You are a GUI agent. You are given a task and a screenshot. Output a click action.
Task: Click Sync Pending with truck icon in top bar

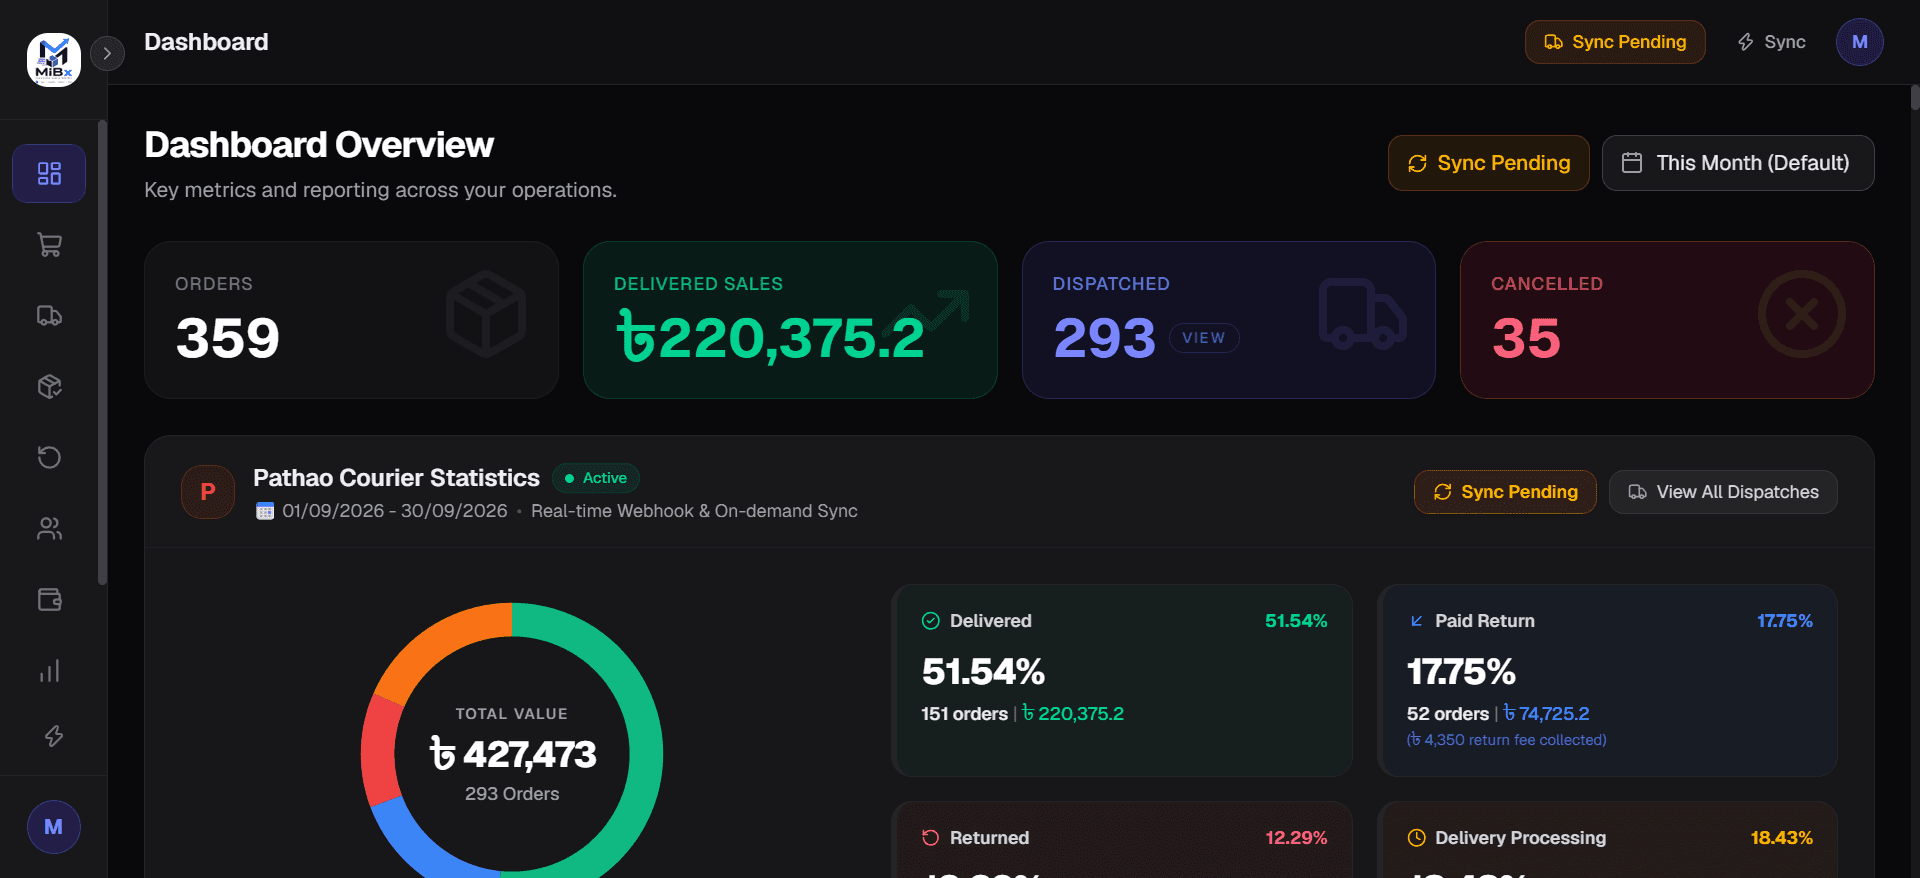click(1615, 42)
